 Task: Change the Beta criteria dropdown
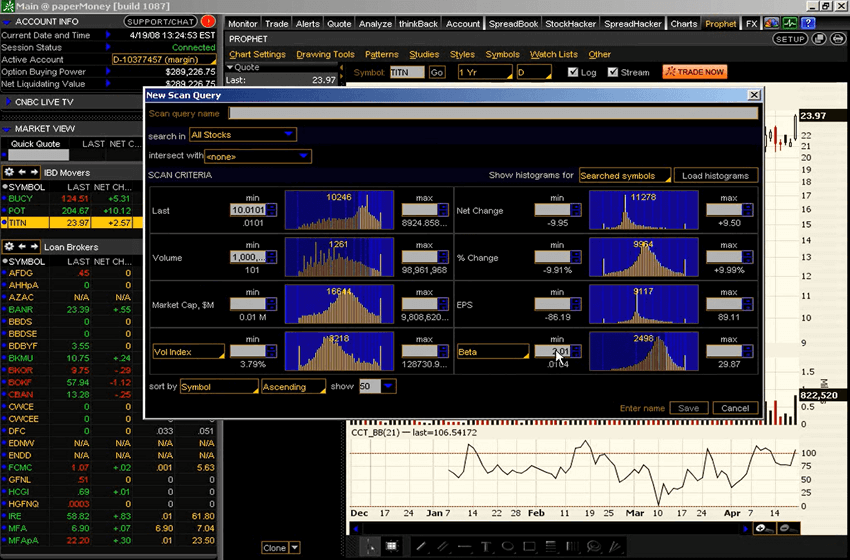coord(493,352)
